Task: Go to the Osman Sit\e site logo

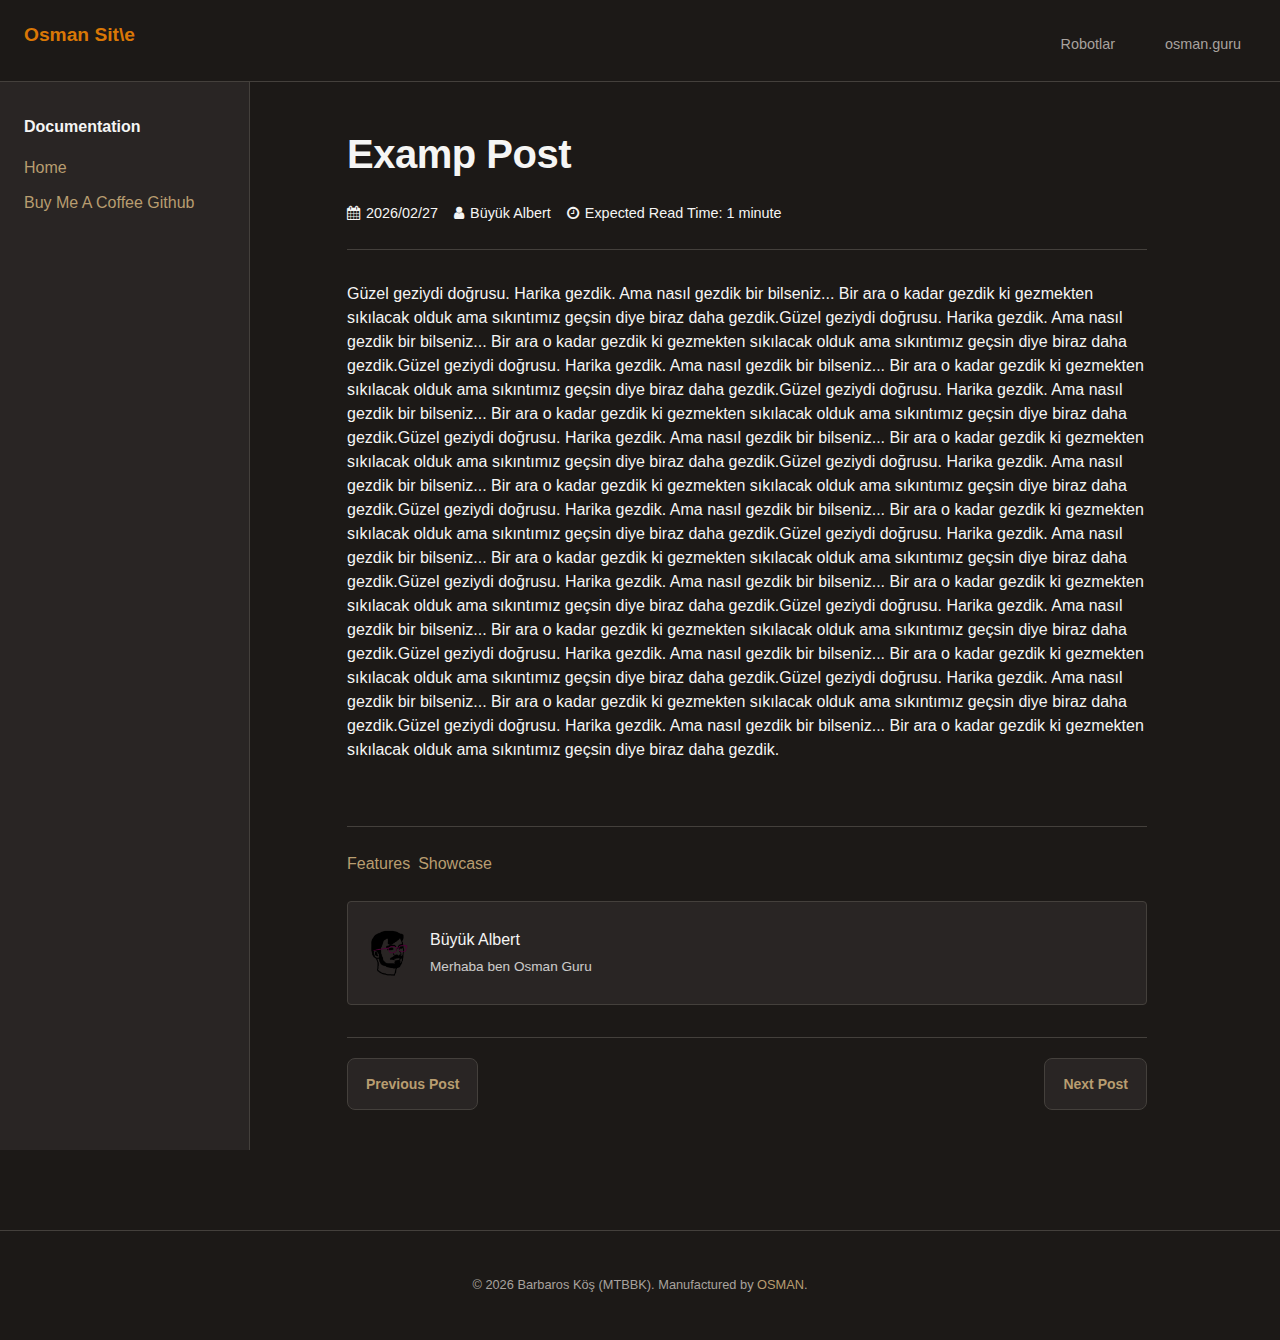Action: click(79, 35)
